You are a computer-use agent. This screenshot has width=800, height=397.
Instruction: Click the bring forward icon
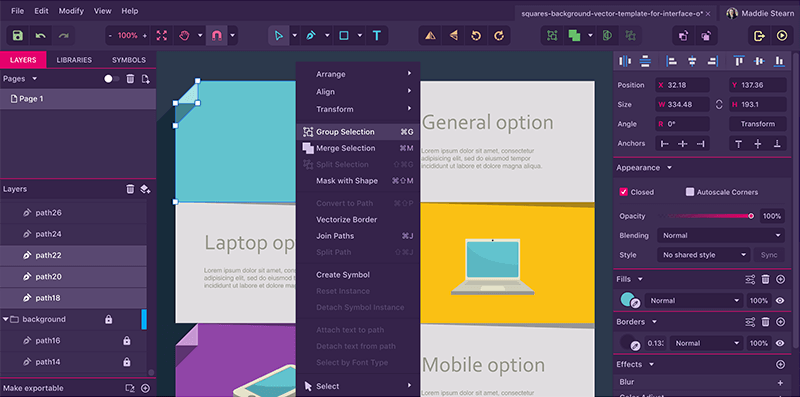[683, 36]
